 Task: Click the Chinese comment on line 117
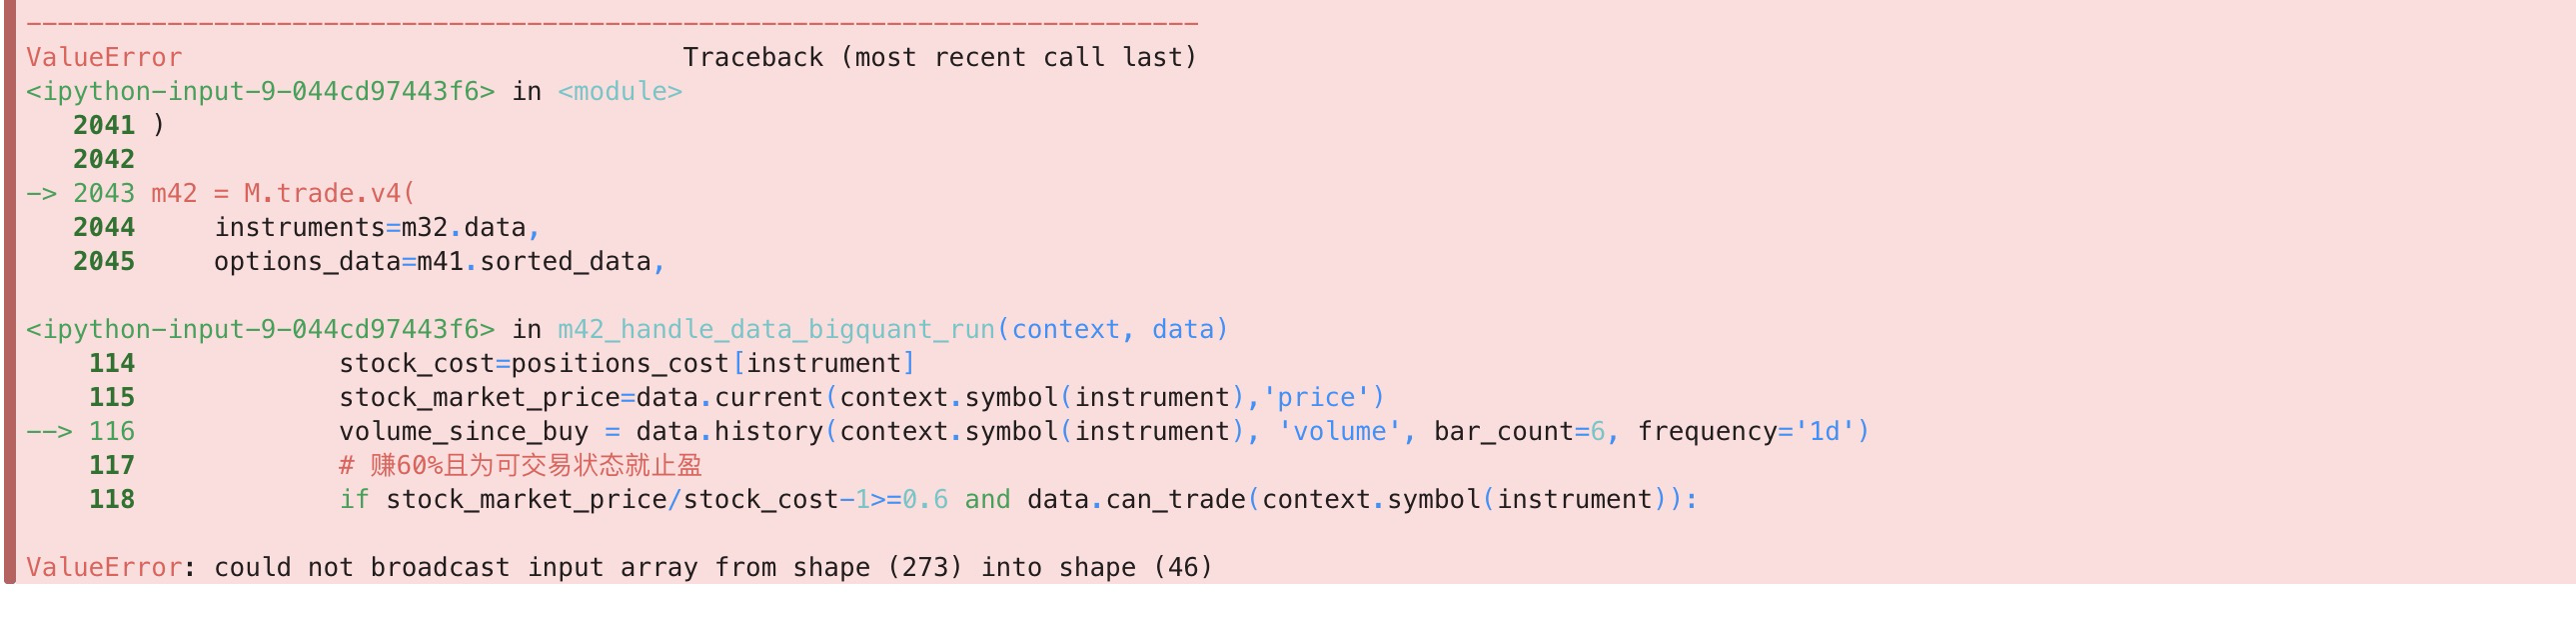tap(520, 466)
